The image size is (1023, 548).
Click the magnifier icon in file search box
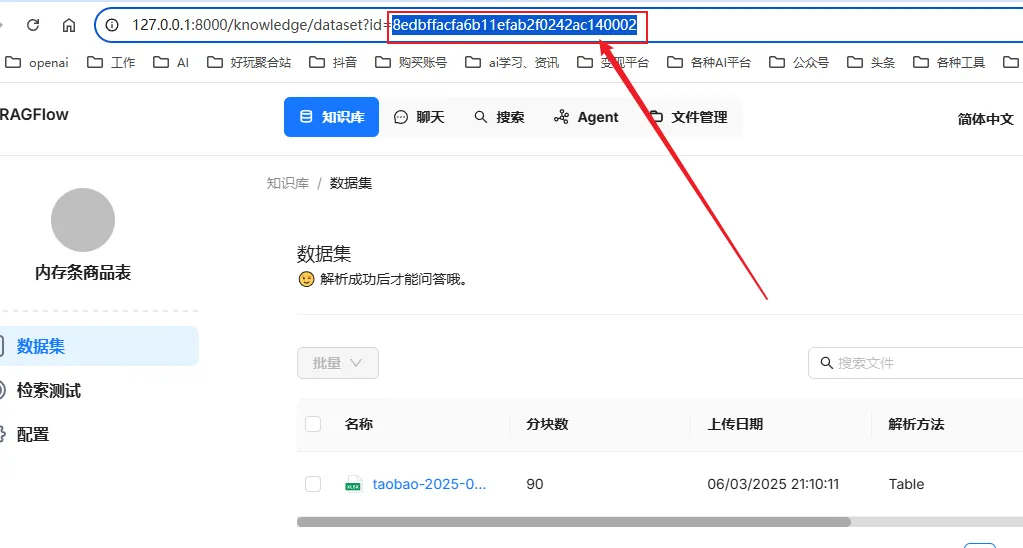[826, 363]
